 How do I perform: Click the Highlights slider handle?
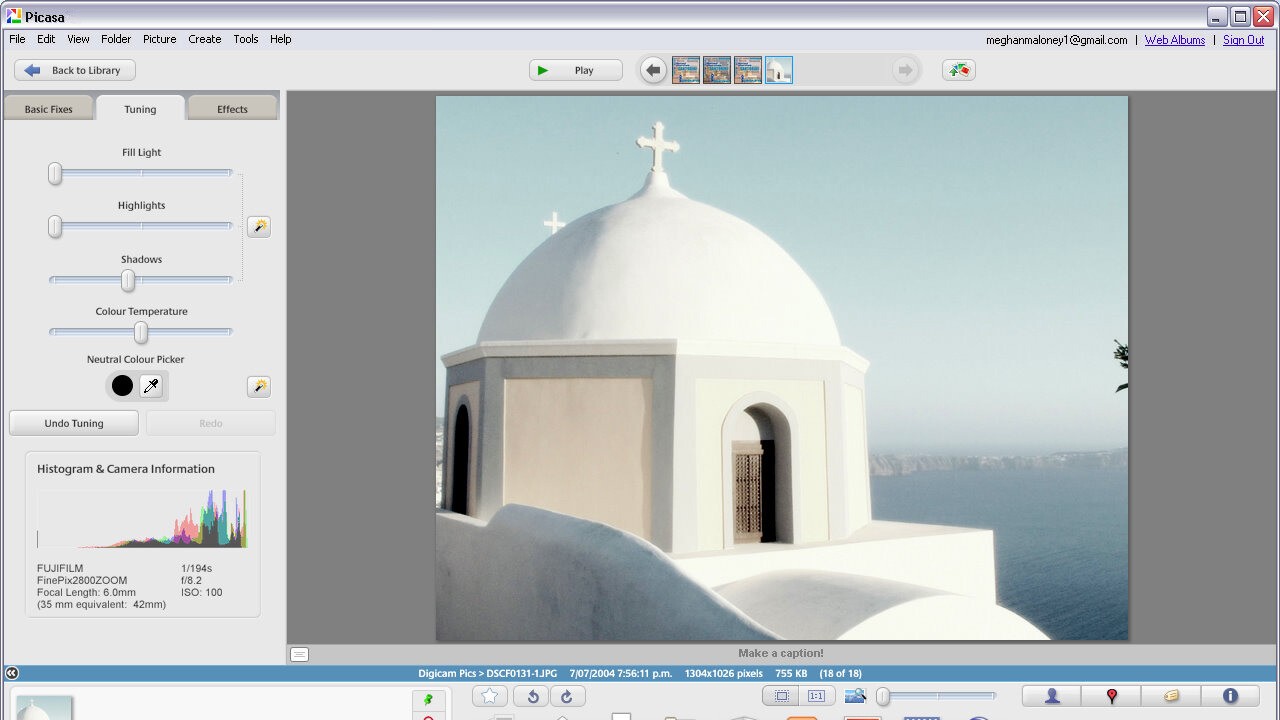click(55, 227)
